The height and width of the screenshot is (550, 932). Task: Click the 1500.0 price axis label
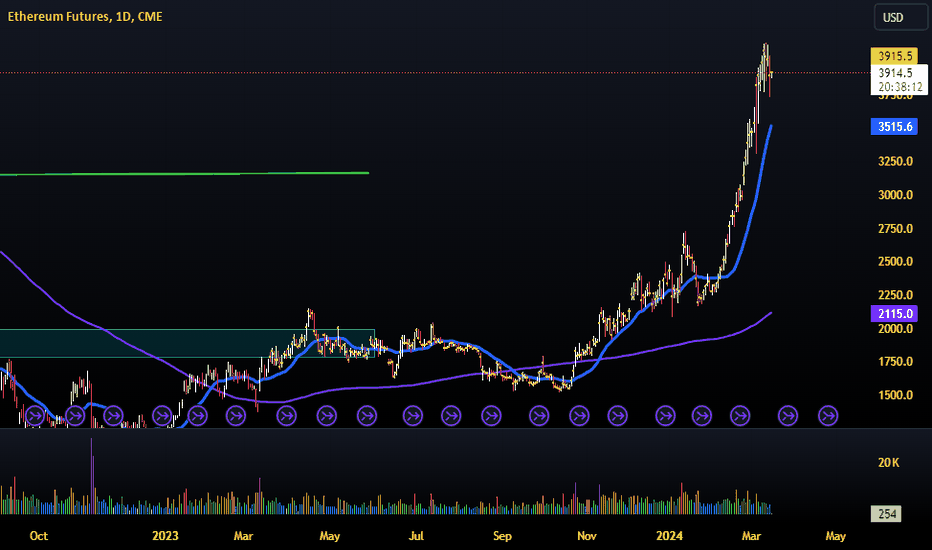tap(895, 395)
